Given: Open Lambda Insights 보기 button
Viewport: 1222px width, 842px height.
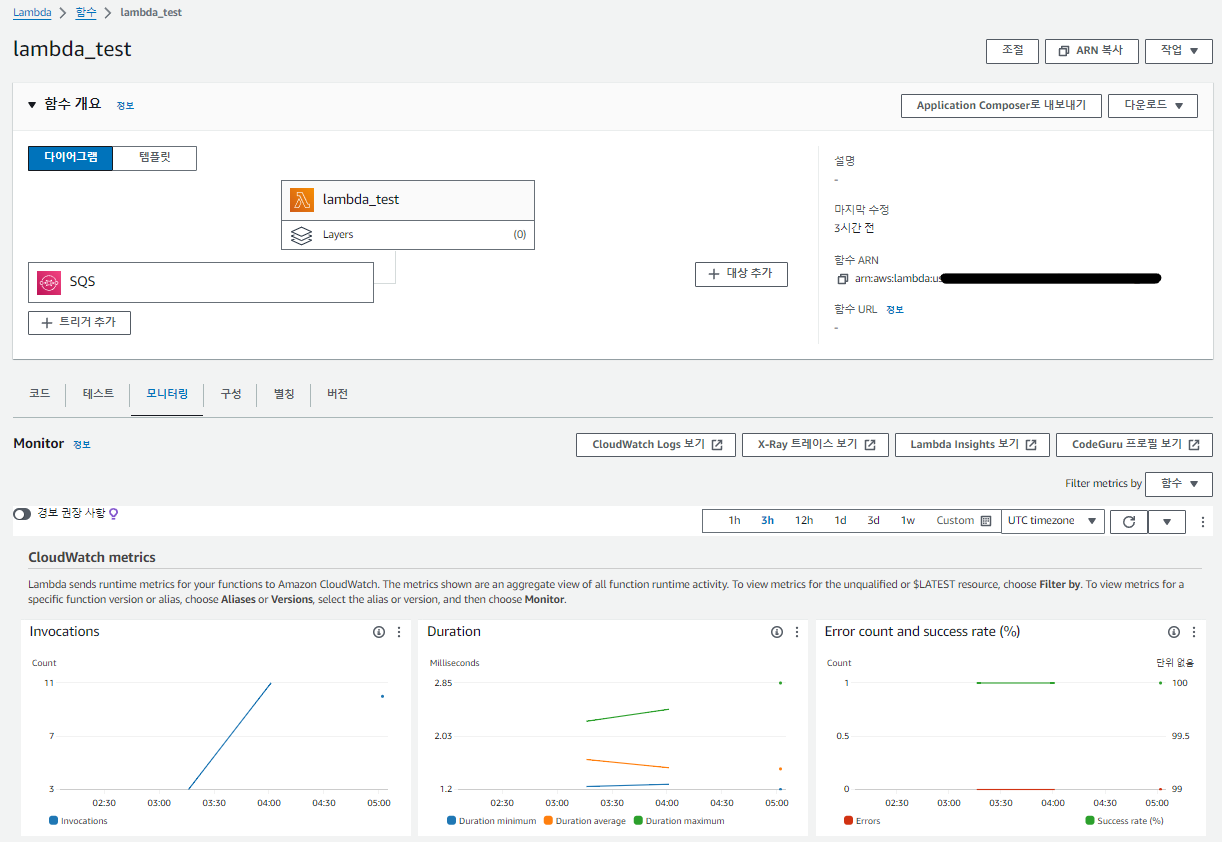Looking at the screenshot, I should pos(973,445).
